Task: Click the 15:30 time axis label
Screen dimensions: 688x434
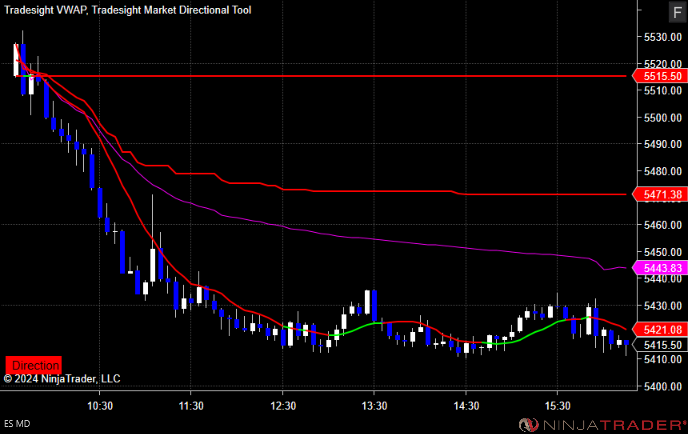Action: (x=557, y=405)
